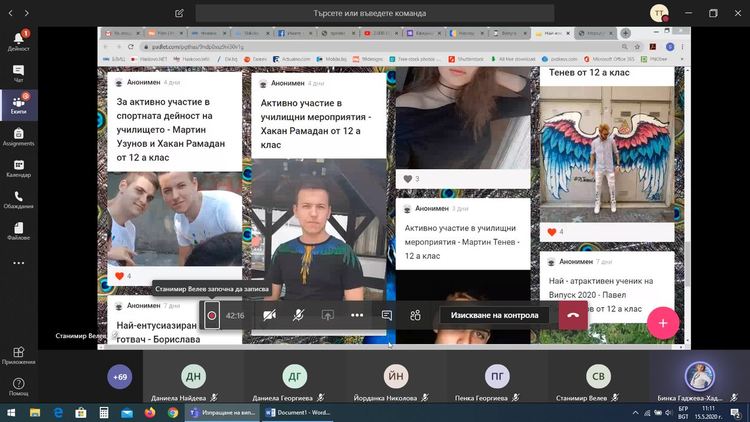The width and height of the screenshot is (750, 422).
Task: Show the participants panel
Action: coord(415,315)
